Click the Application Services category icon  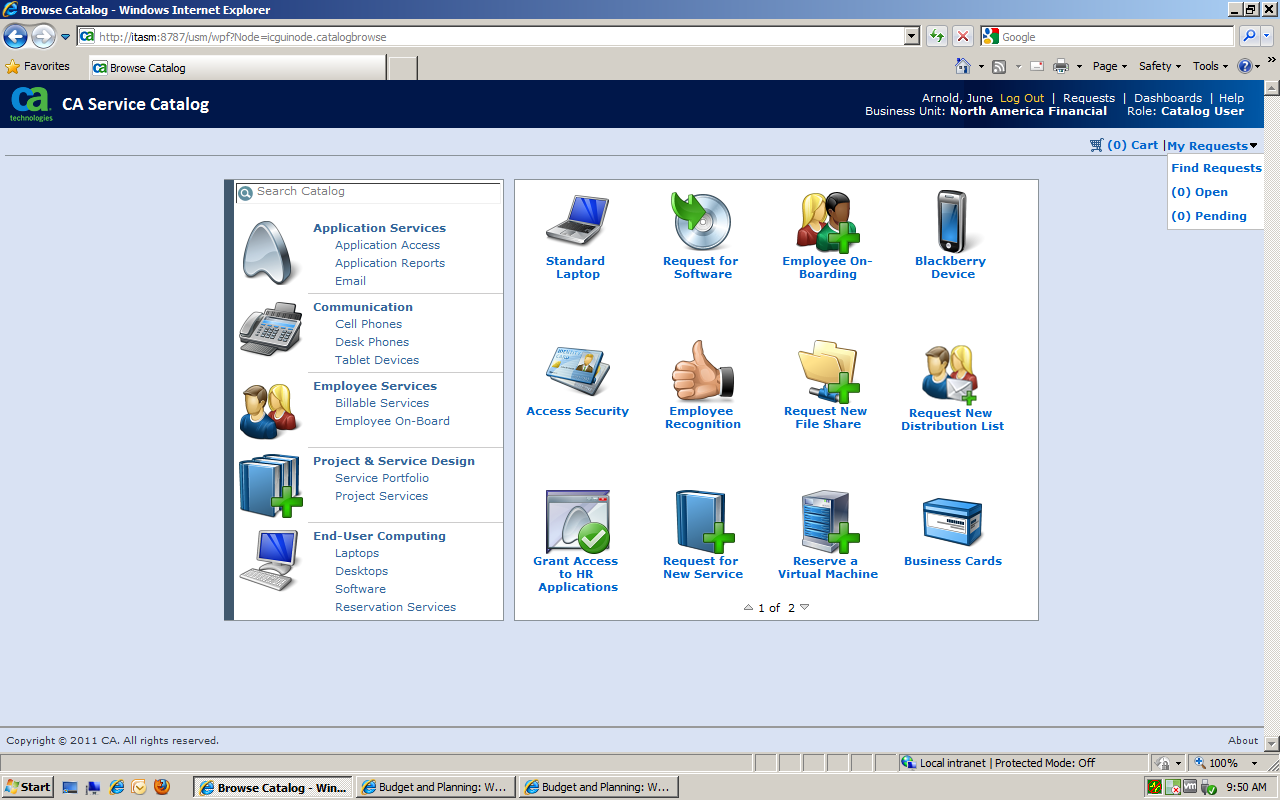269,253
